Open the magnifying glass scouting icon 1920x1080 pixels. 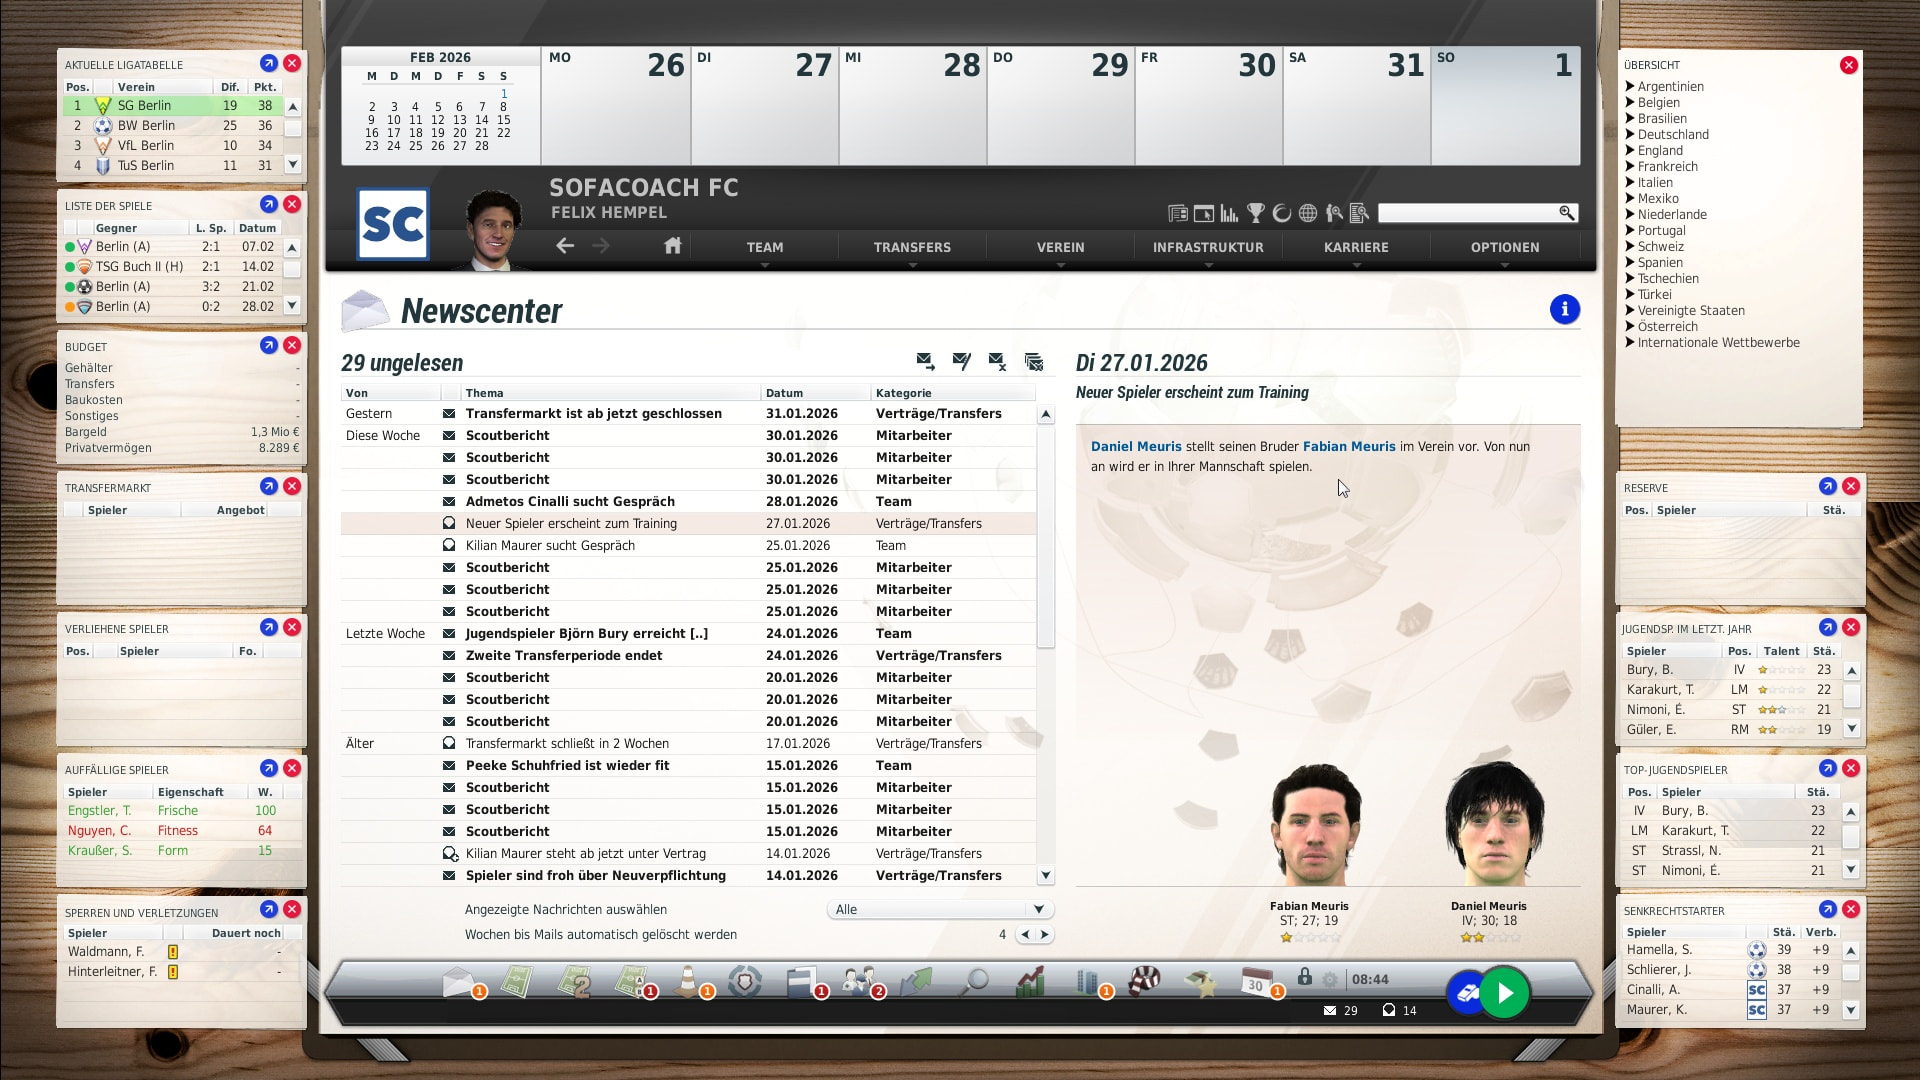coord(974,981)
